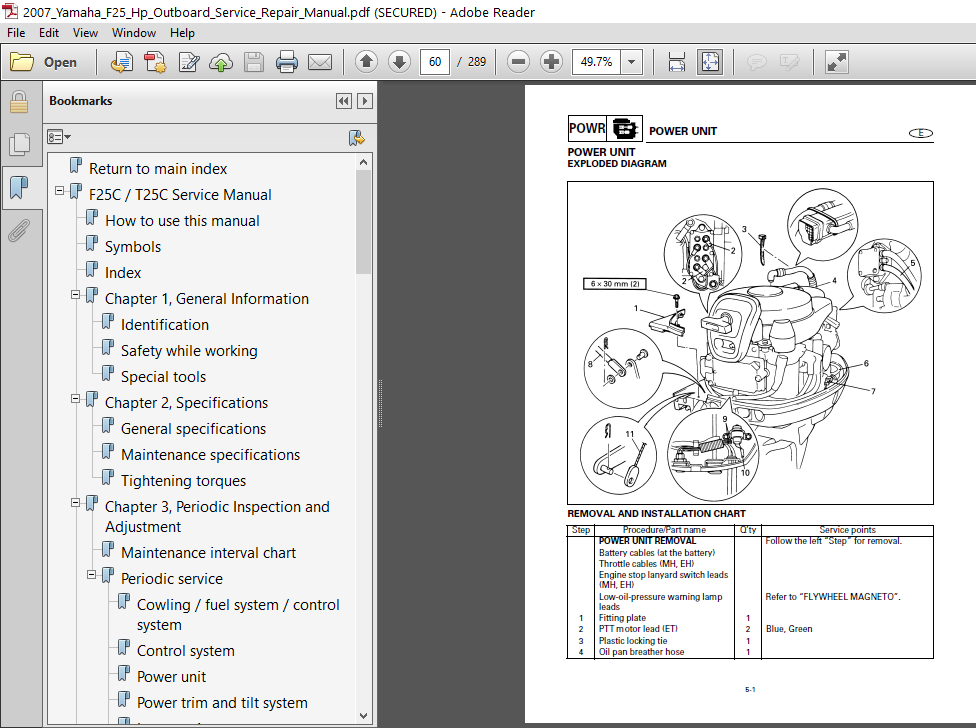This screenshot has height=728, width=976.
Task: Collapse the Periodic service node
Action: (x=92, y=574)
